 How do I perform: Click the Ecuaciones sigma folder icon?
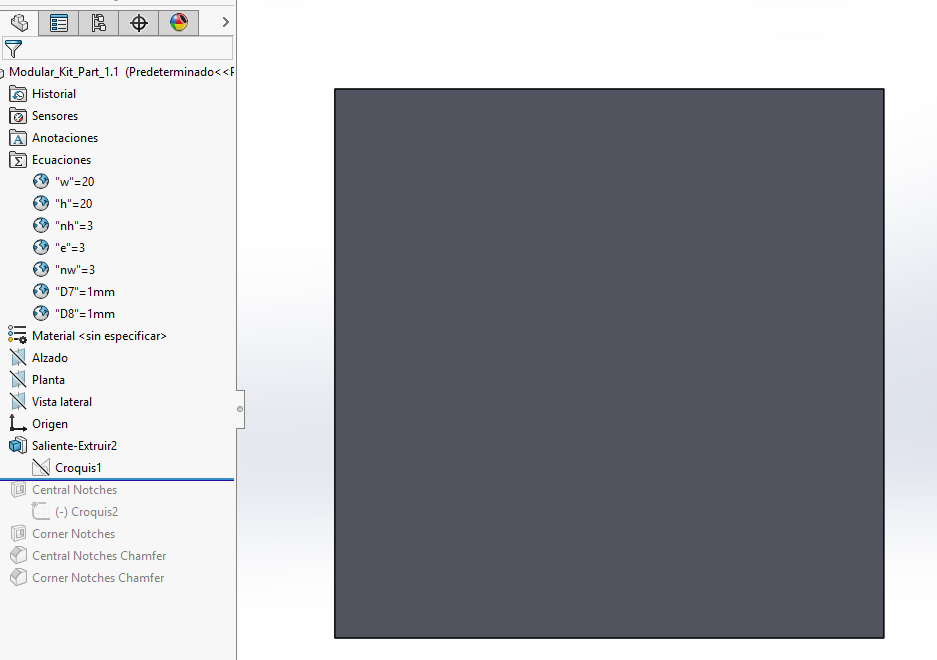click(18, 160)
